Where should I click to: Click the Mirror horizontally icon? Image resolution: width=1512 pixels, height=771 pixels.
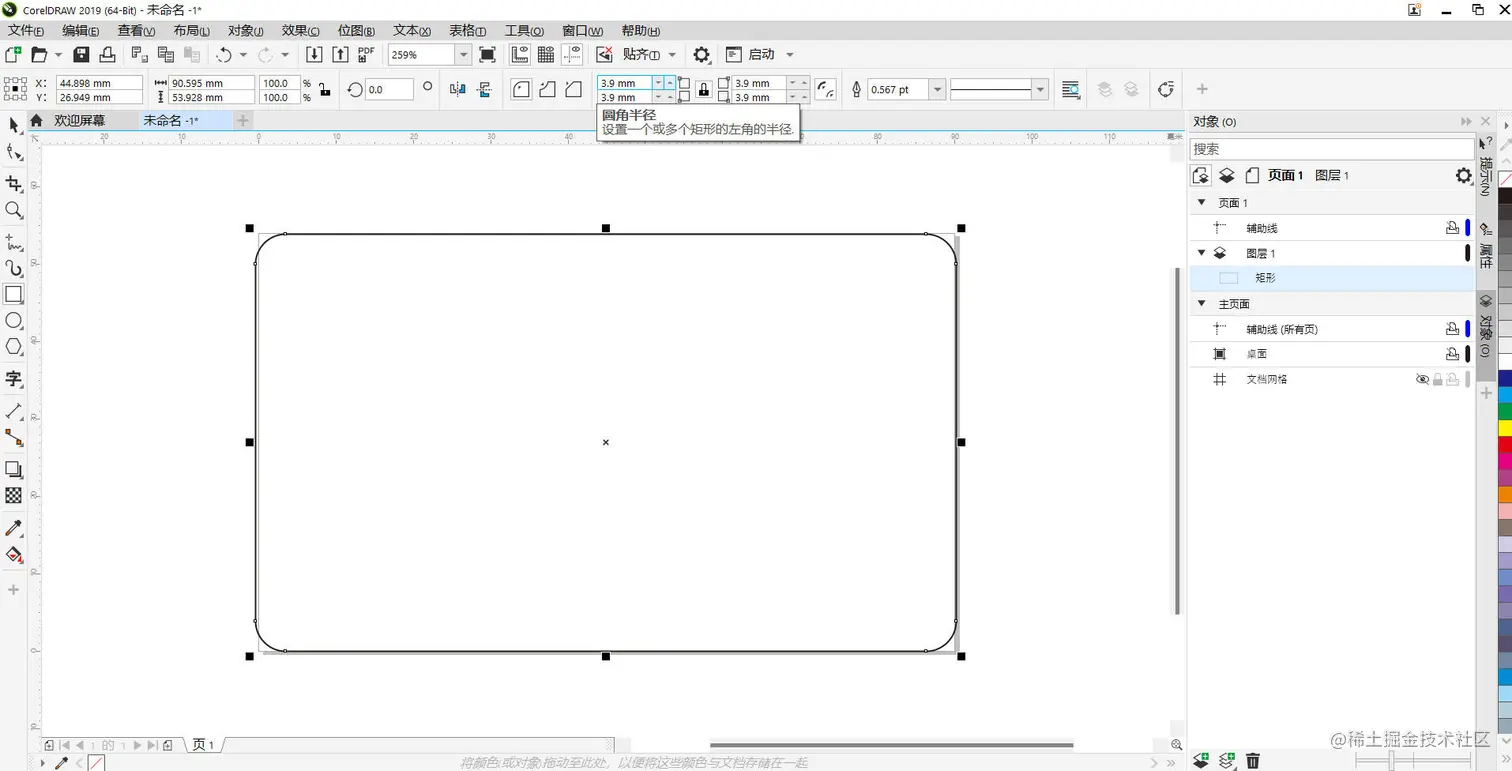458,90
